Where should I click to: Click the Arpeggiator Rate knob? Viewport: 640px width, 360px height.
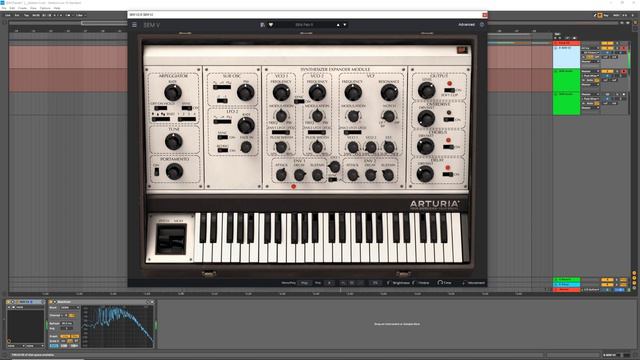[173, 93]
